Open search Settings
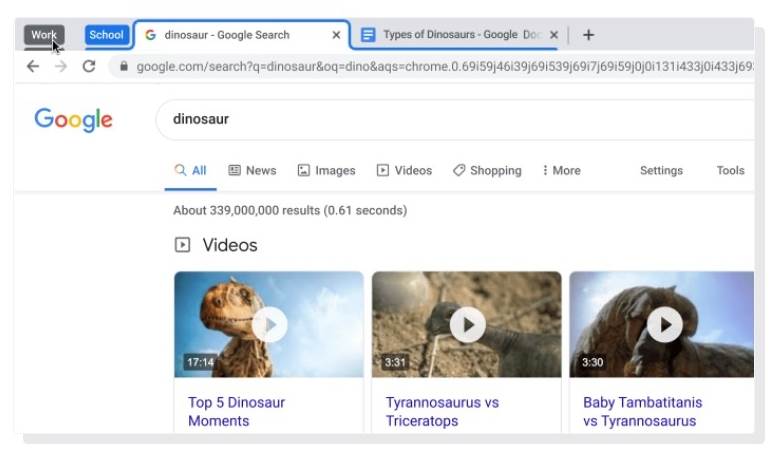Screen dimensions: 775x456 [x=661, y=171]
